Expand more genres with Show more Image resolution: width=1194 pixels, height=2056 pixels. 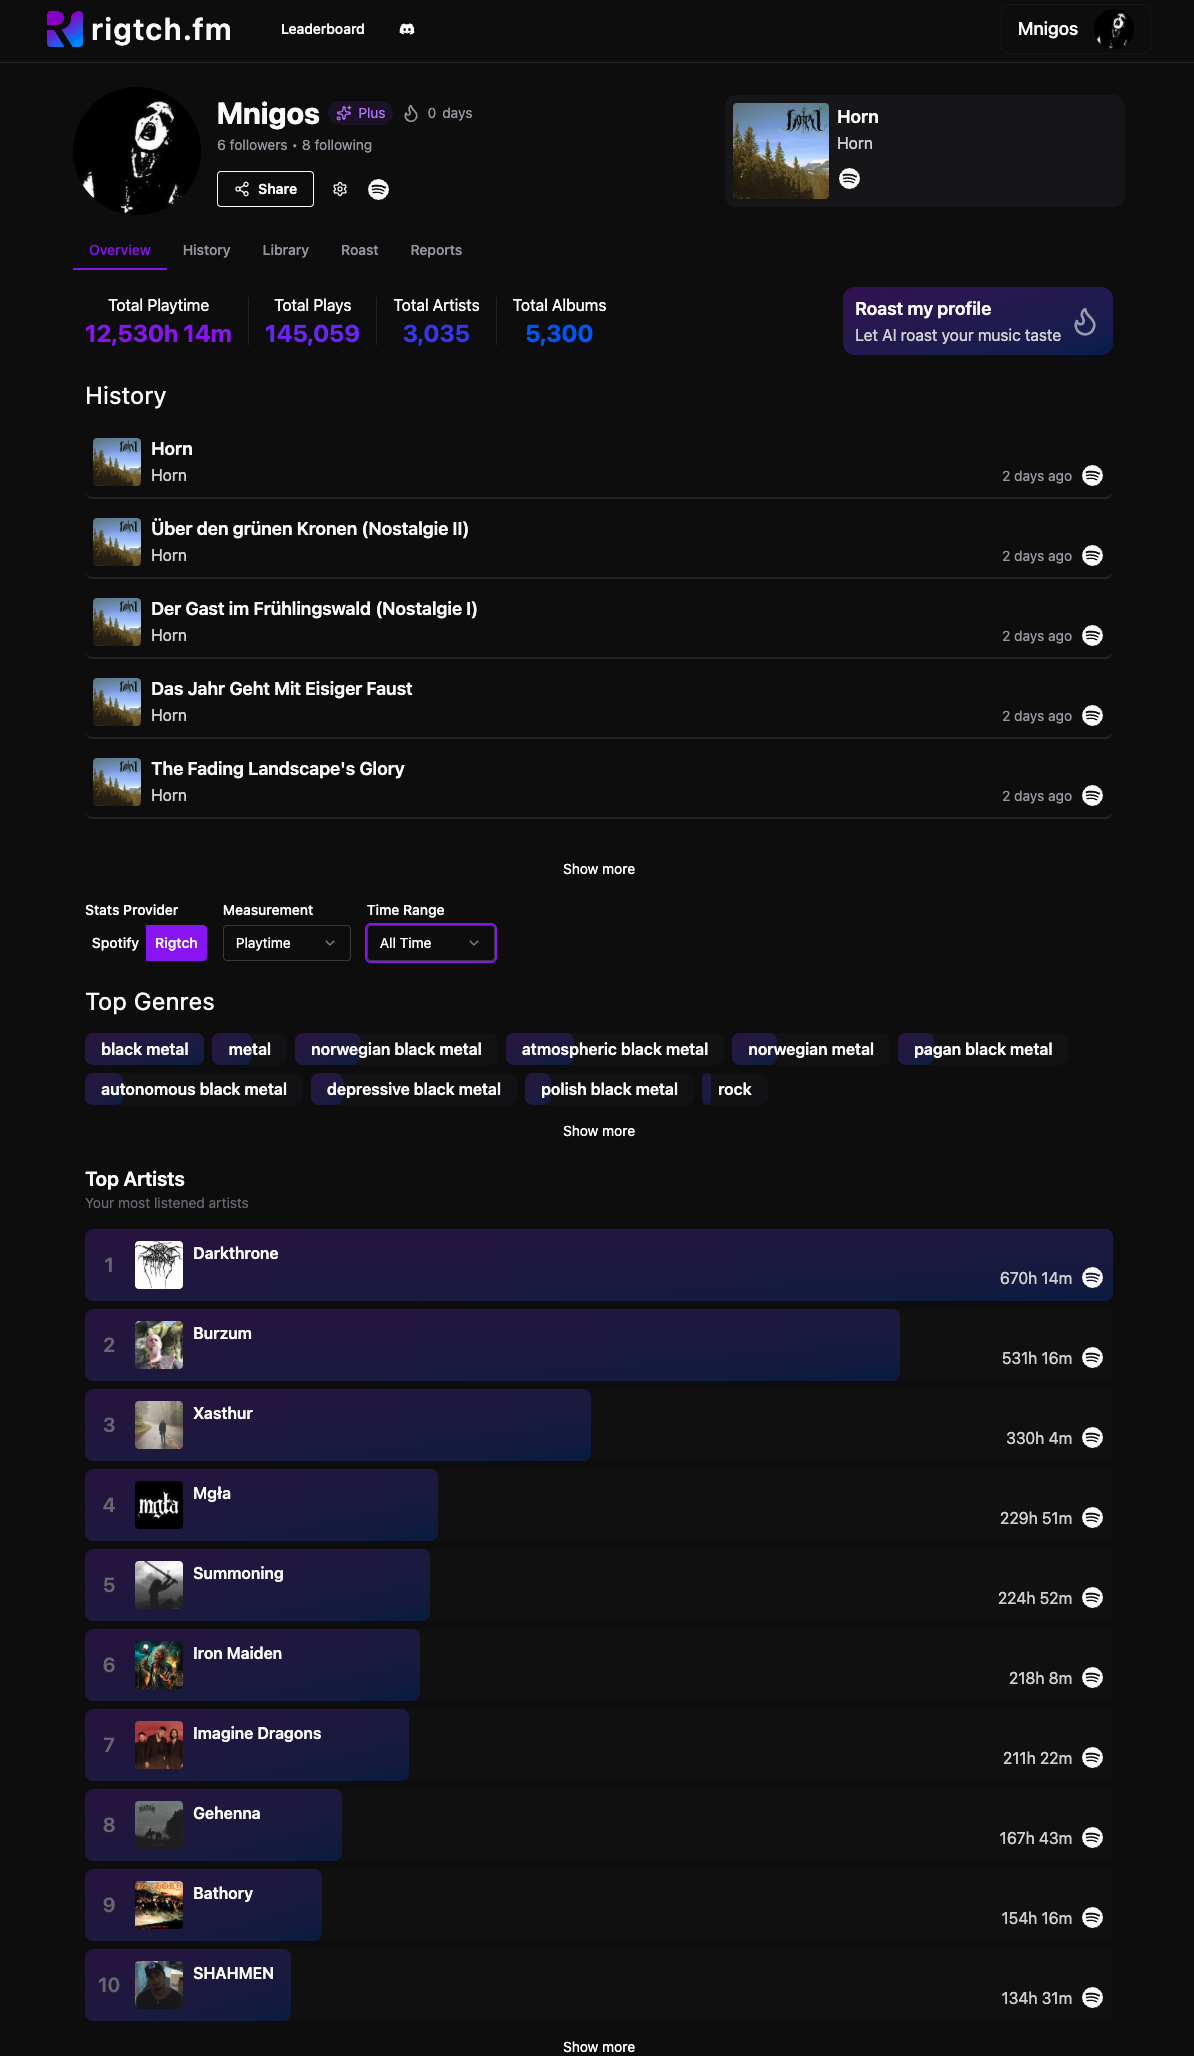(x=598, y=1131)
